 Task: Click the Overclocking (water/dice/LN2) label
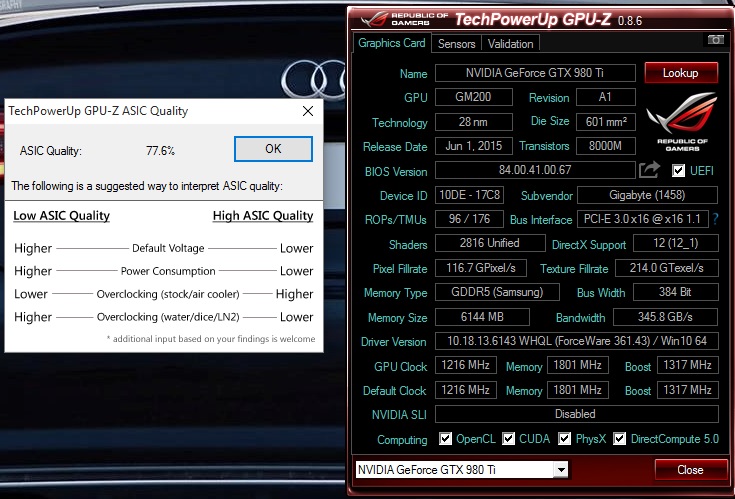[168, 317]
